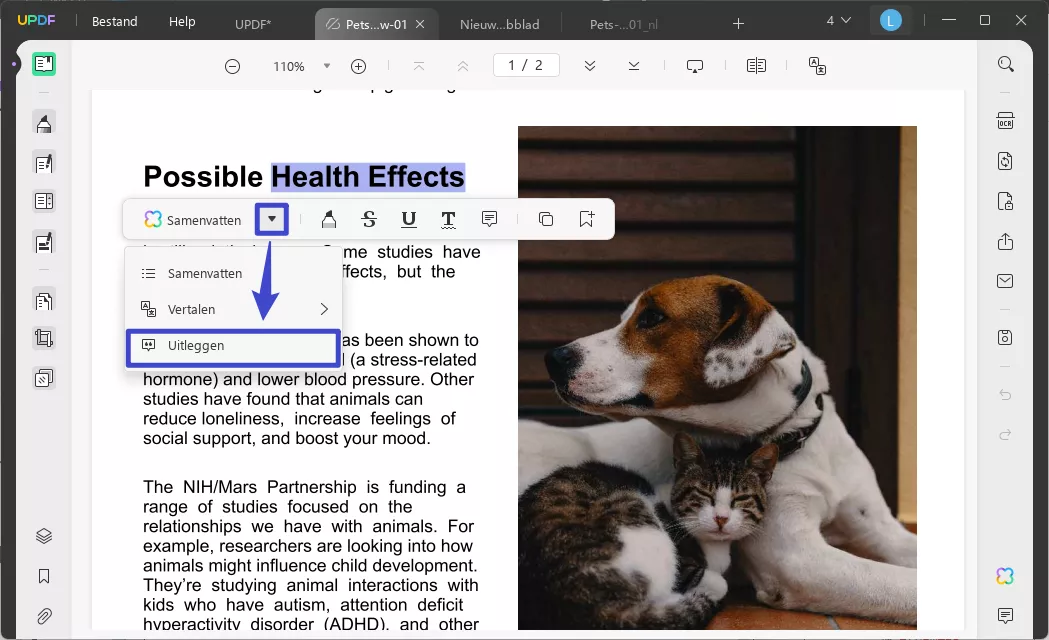This screenshot has height=640, width=1049.
Task: Apply highlight to selected text
Action: [328, 219]
